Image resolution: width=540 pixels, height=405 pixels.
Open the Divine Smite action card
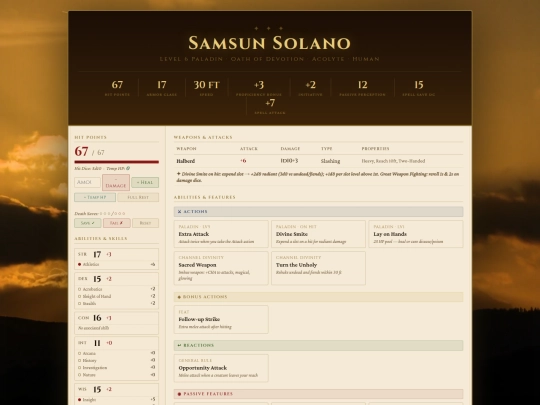318,234
